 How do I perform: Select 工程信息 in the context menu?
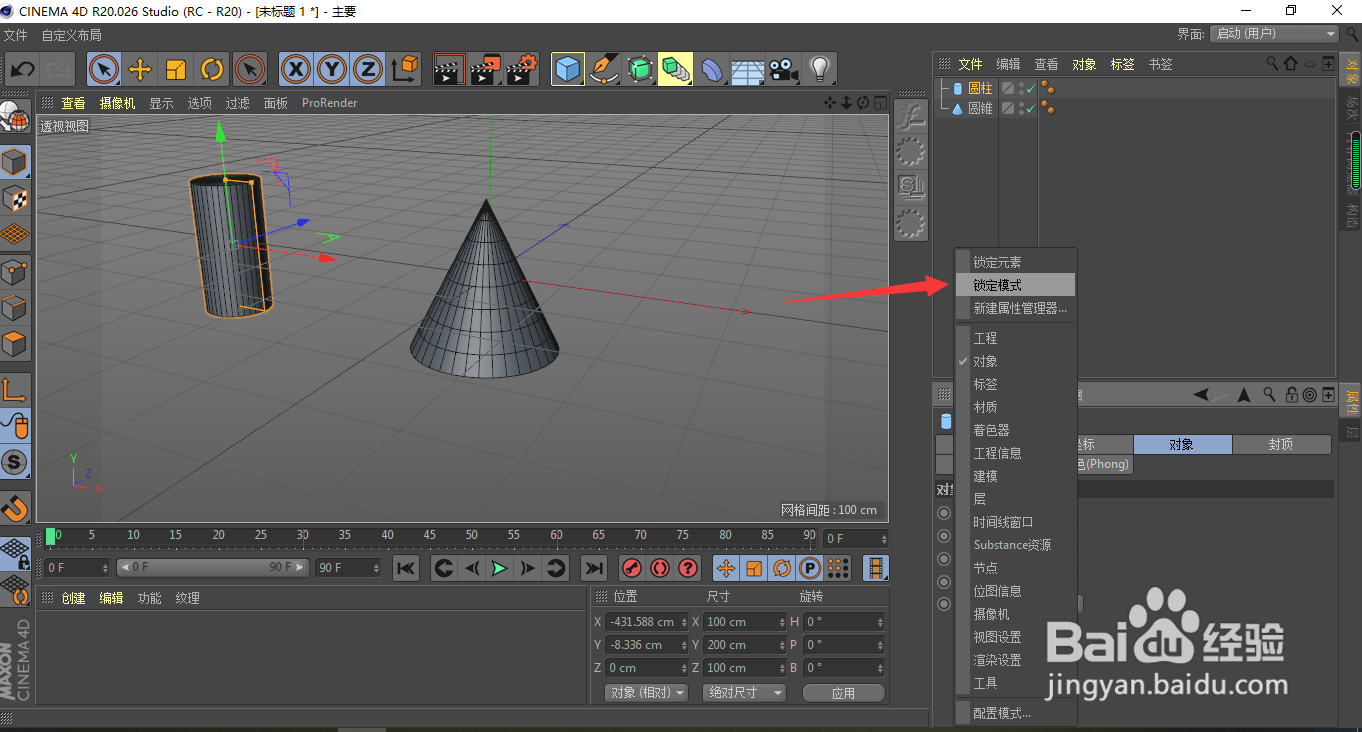(x=1015, y=453)
